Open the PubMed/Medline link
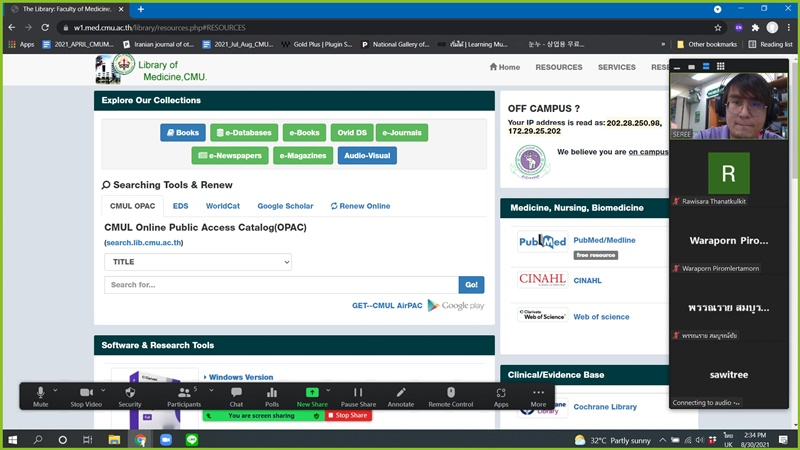Viewport: 800px width, 450px height. coord(604,240)
